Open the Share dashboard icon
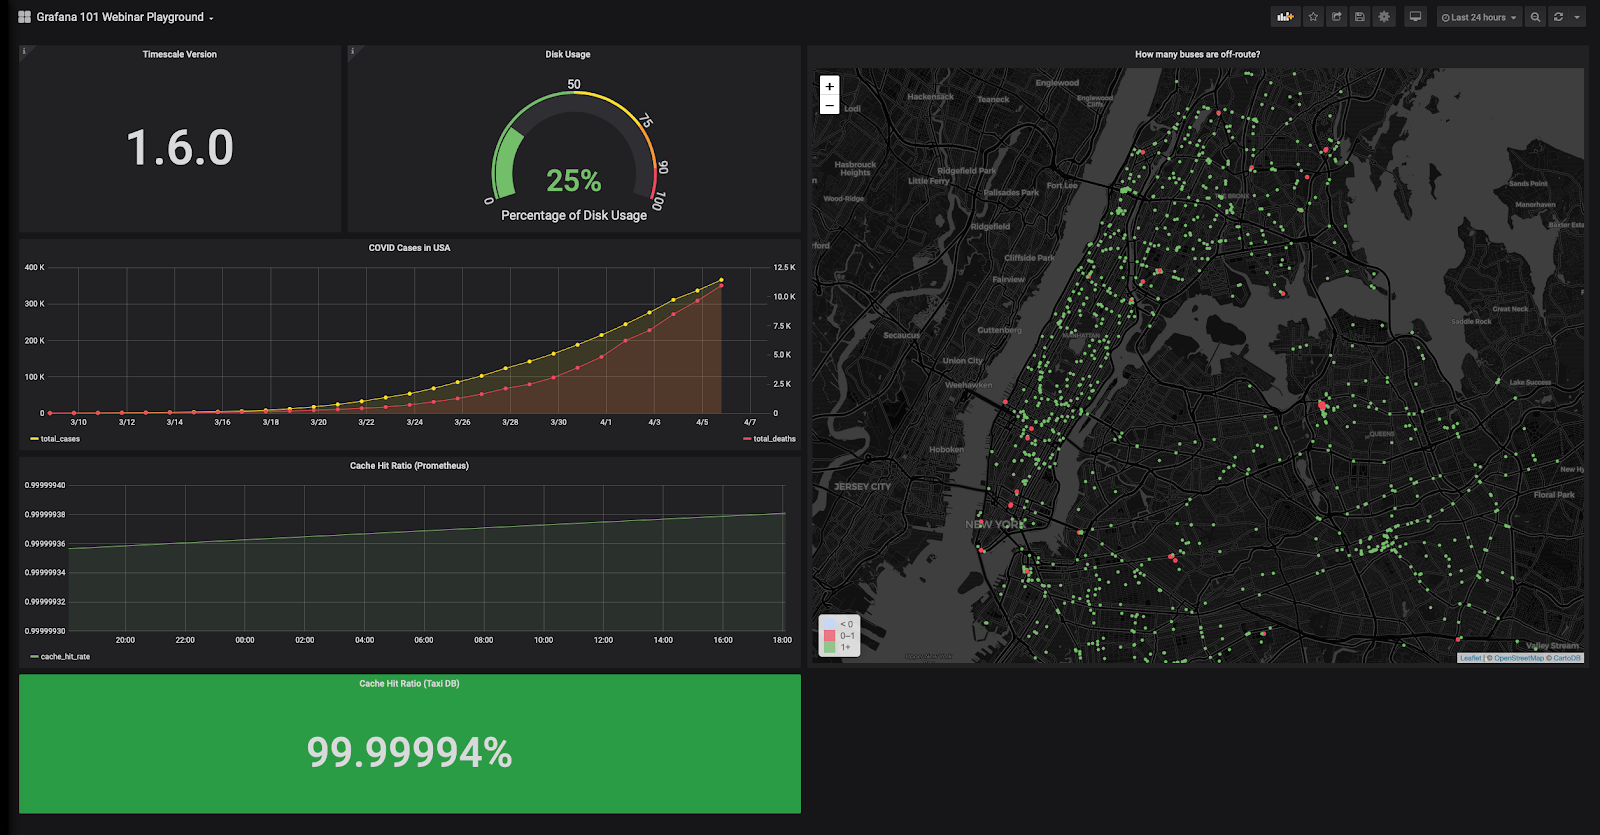The image size is (1600, 835). point(1337,17)
